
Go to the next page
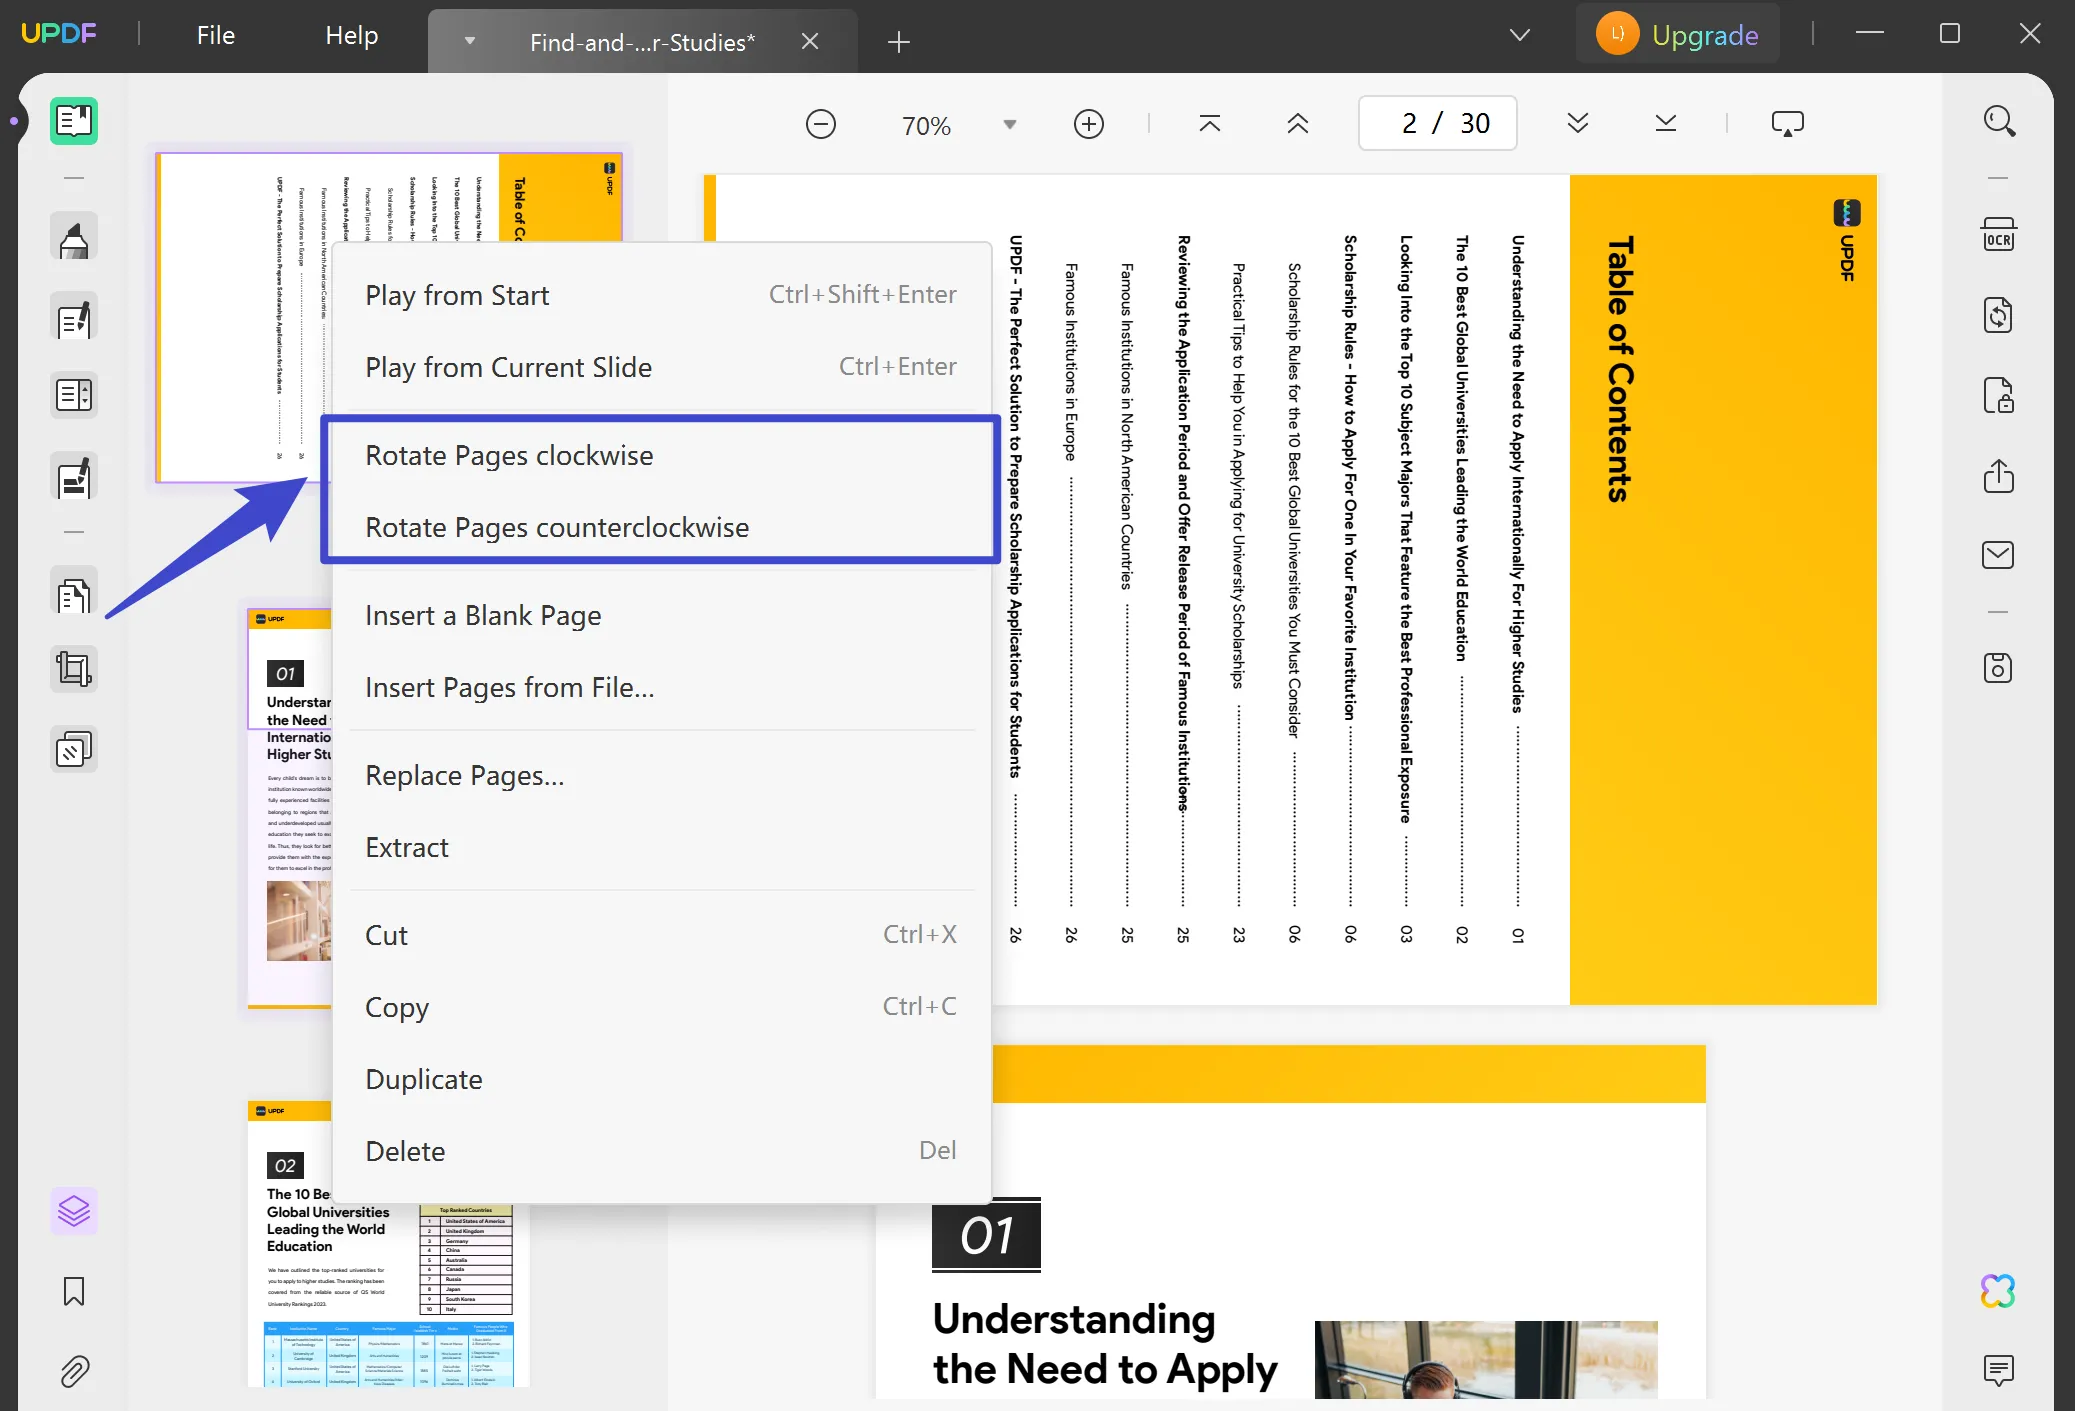pos(1578,124)
